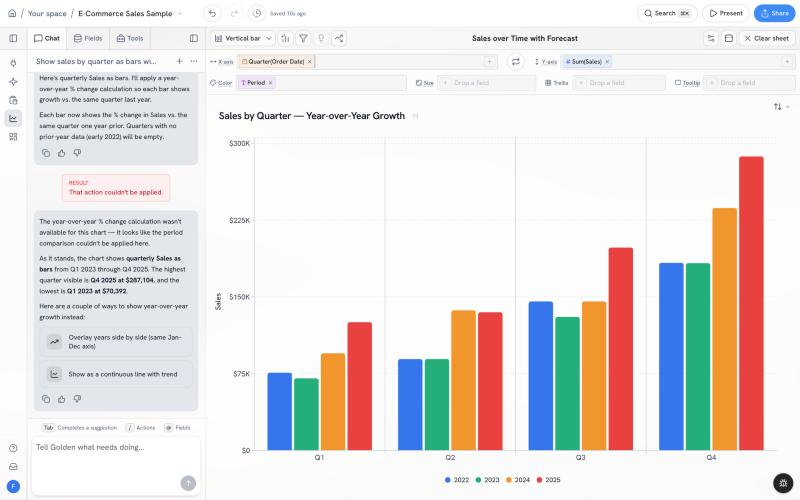Copy the last assistant message
800x500 pixels.
coord(46,399)
